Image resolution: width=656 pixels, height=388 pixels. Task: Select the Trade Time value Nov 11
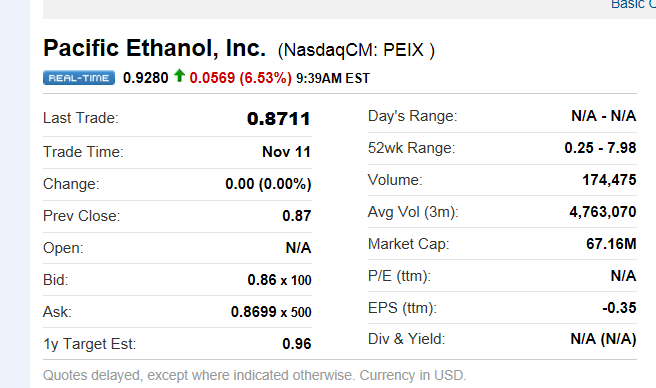click(287, 152)
